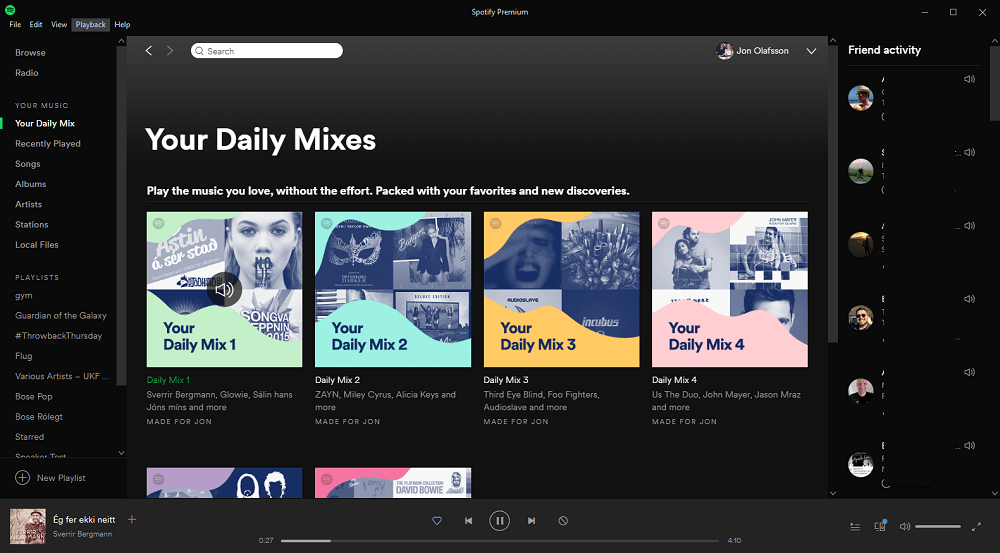Toggle full screen with expand arrows icon
The width and height of the screenshot is (1000, 553).
[976, 526]
